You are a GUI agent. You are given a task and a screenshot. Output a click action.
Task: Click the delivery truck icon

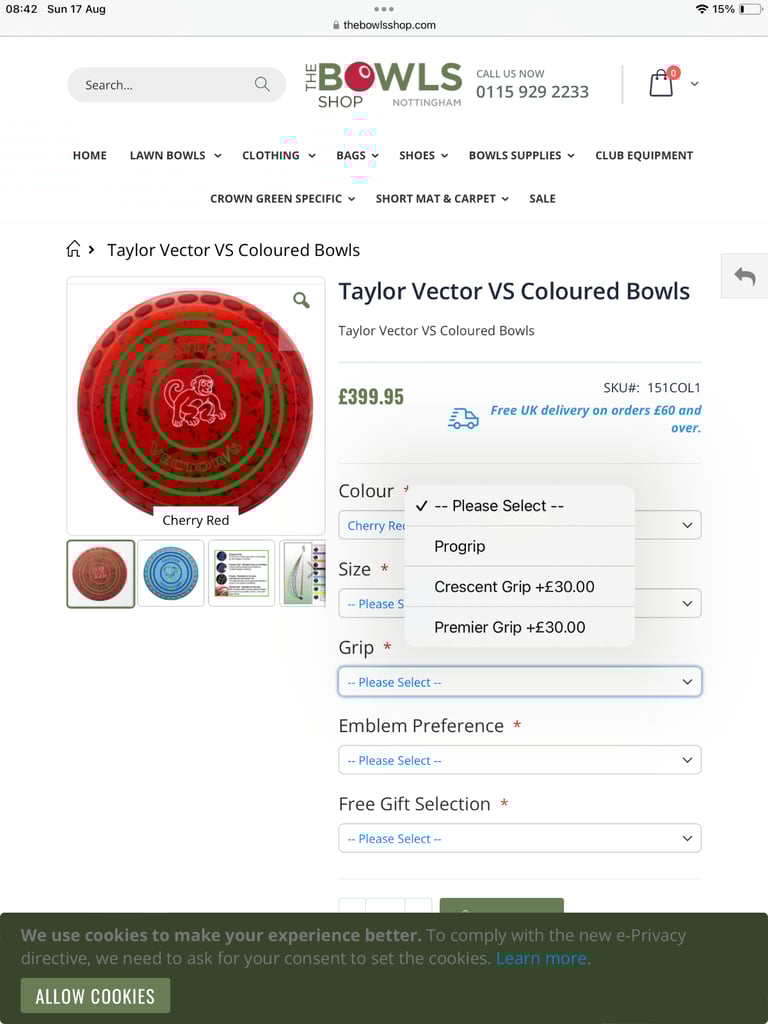point(463,419)
